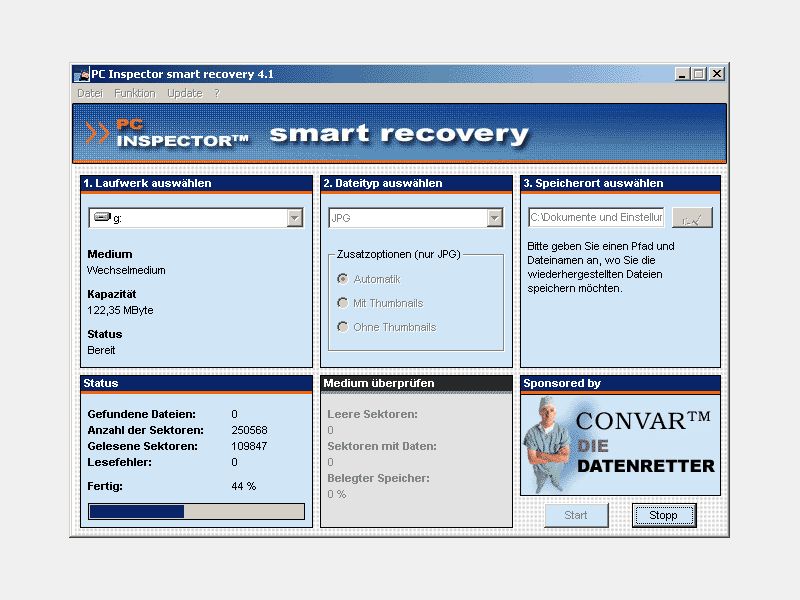
Task: Click the 122,35 MByte capacity value
Action: [120, 310]
